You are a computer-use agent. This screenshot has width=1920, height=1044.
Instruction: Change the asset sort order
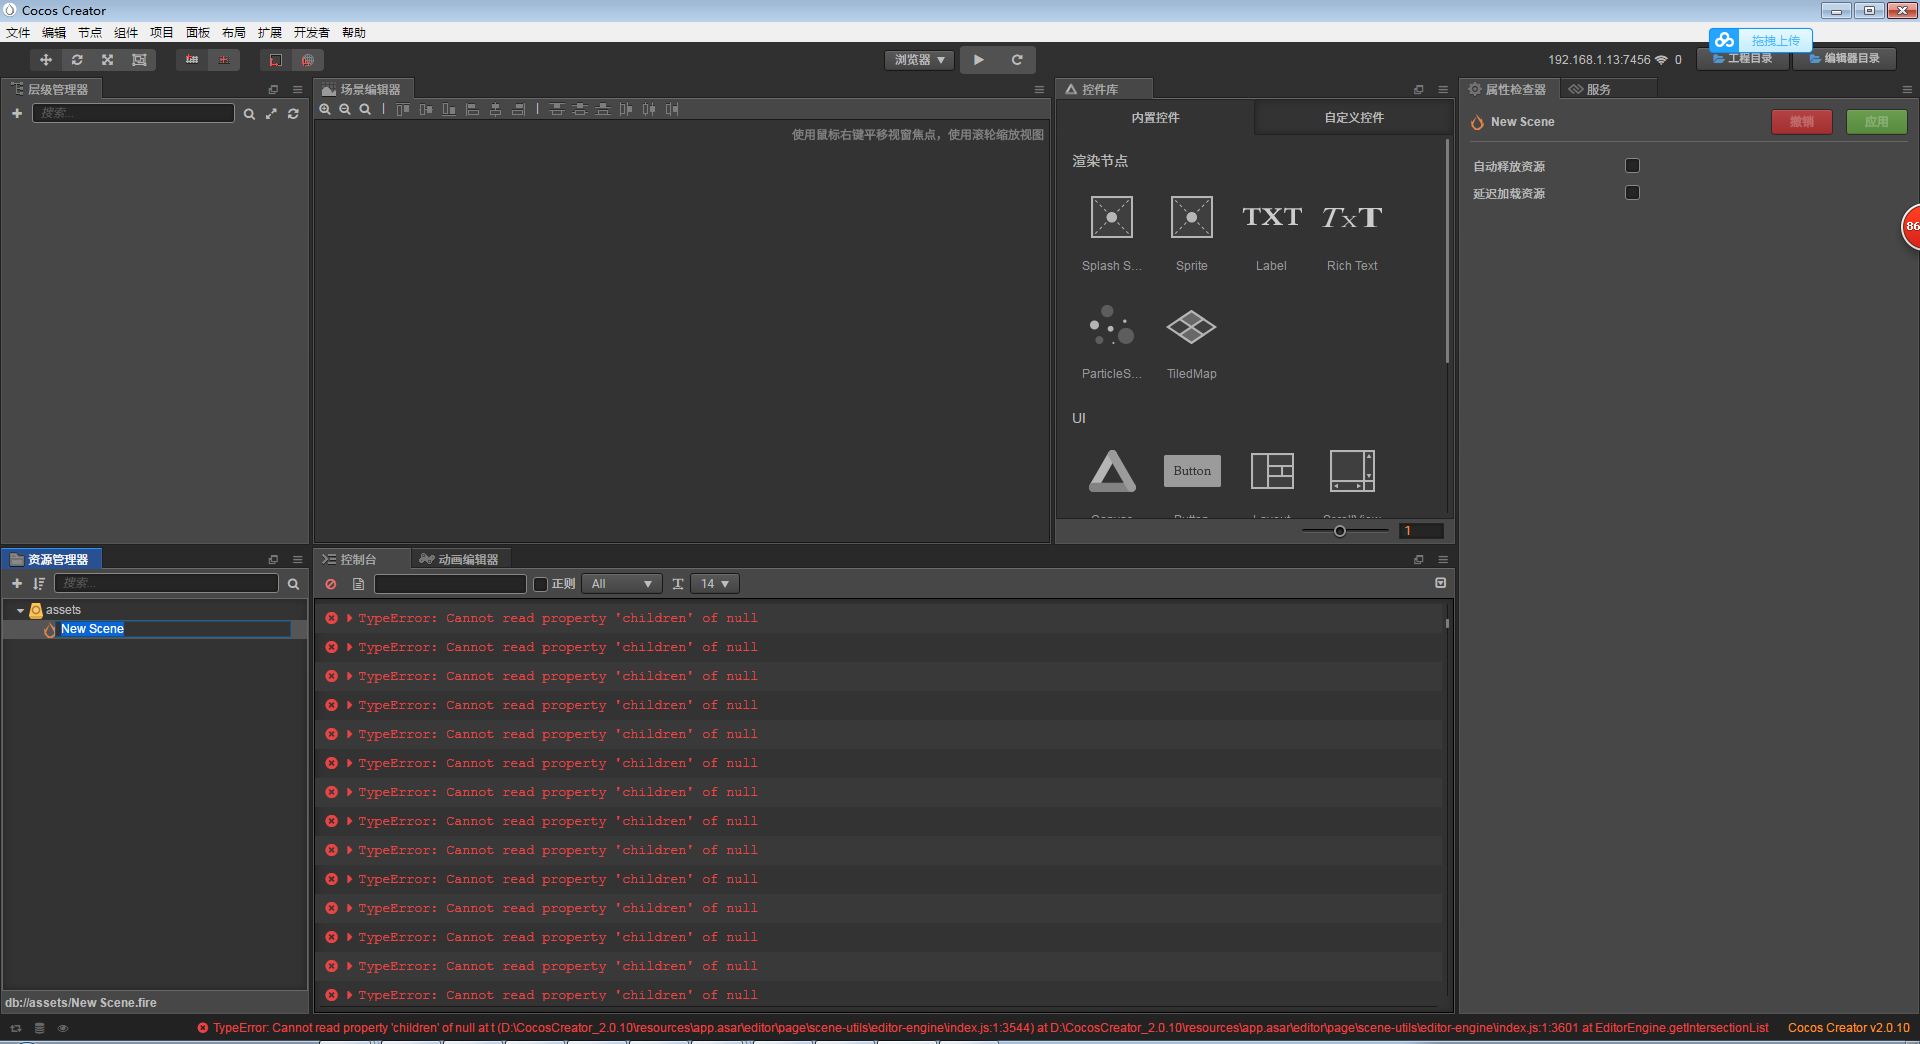tap(39, 583)
